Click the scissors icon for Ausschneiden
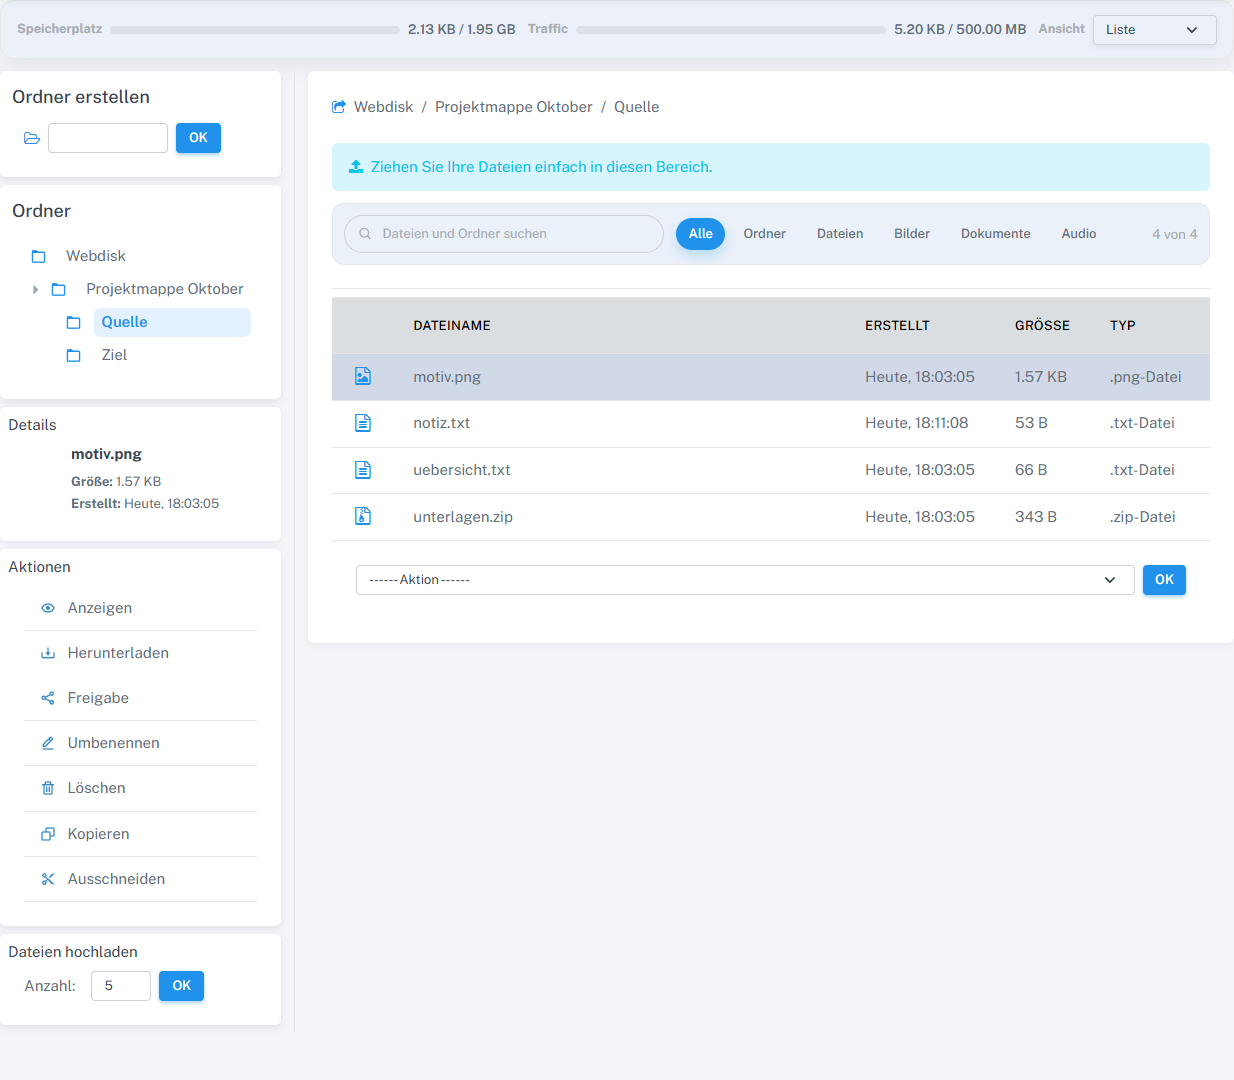This screenshot has width=1234, height=1080. point(48,879)
